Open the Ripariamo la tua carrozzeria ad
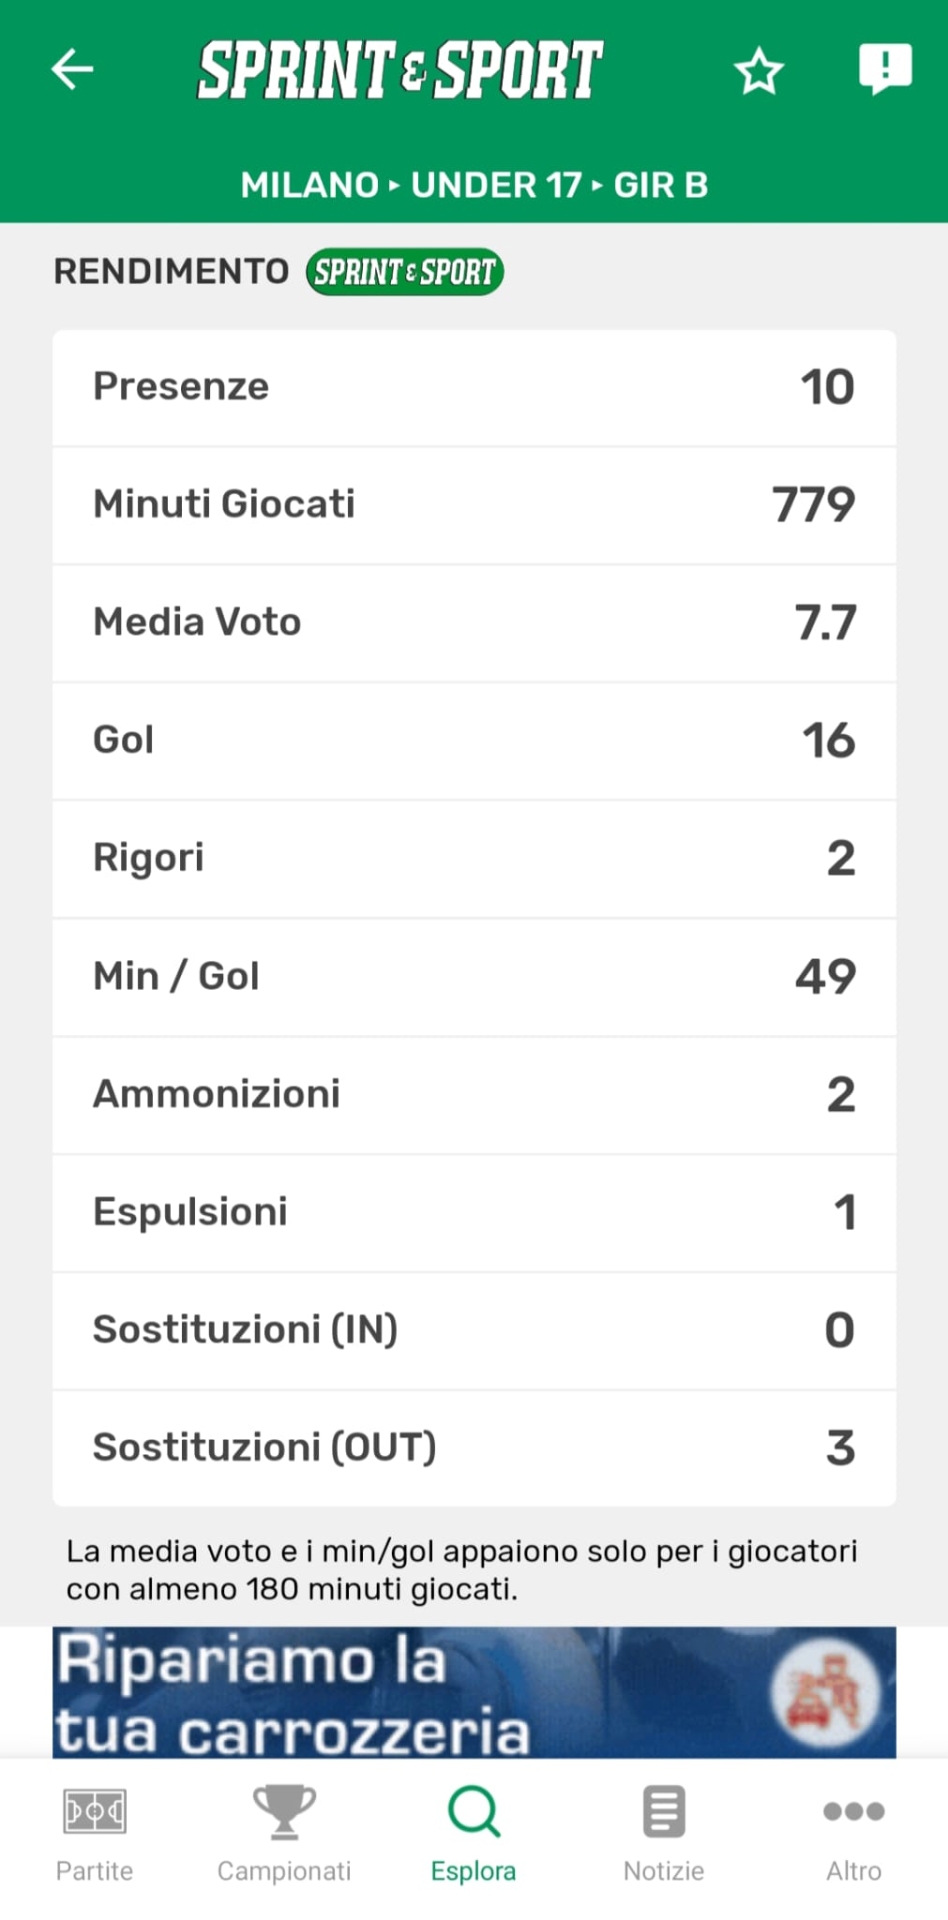The width and height of the screenshot is (948, 1920). tap(474, 1692)
